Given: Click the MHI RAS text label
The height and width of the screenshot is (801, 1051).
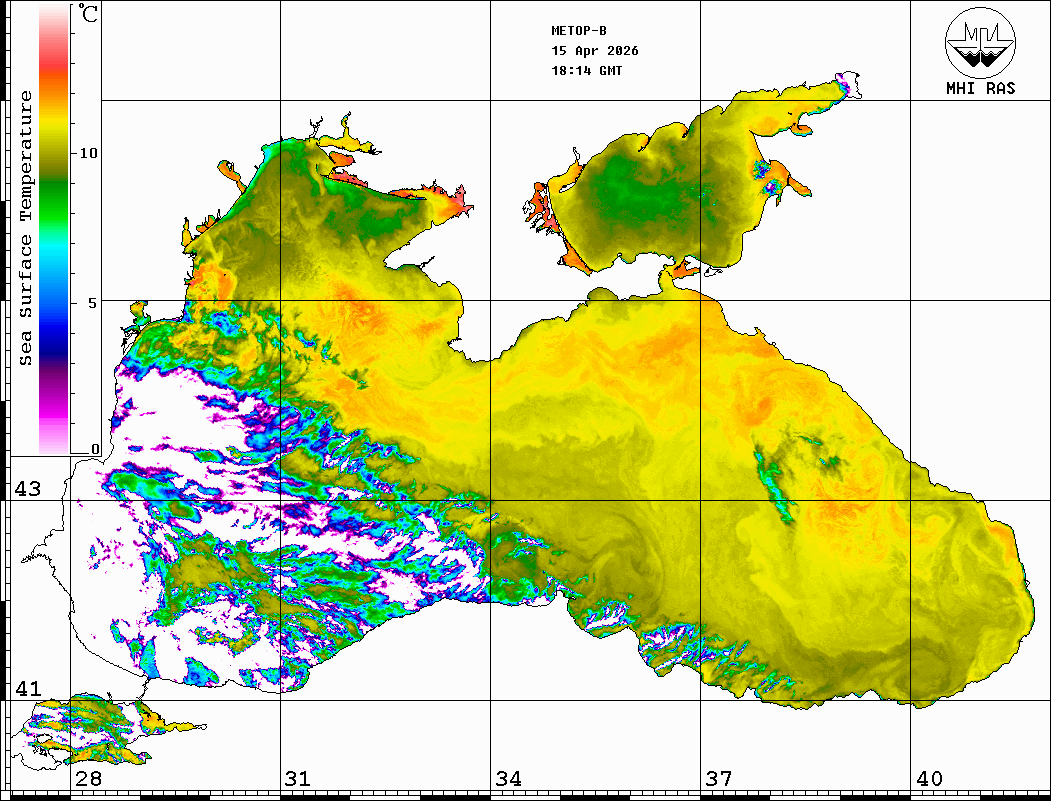Looking at the screenshot, I should tap(980, 88).
